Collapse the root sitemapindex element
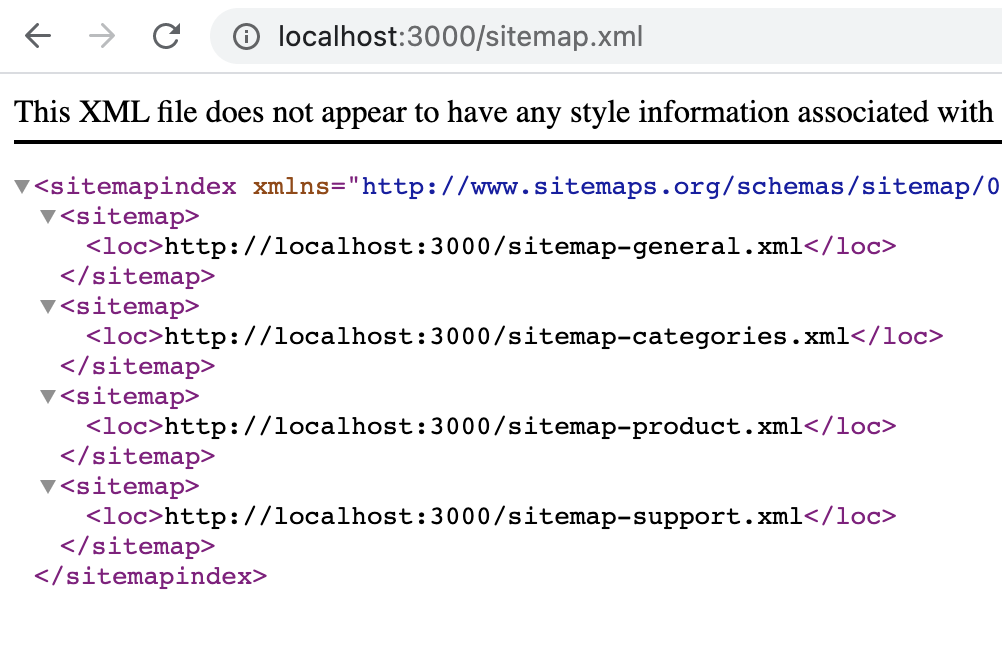This screenshot has width=1002, height=664. (x=21, y=185)
